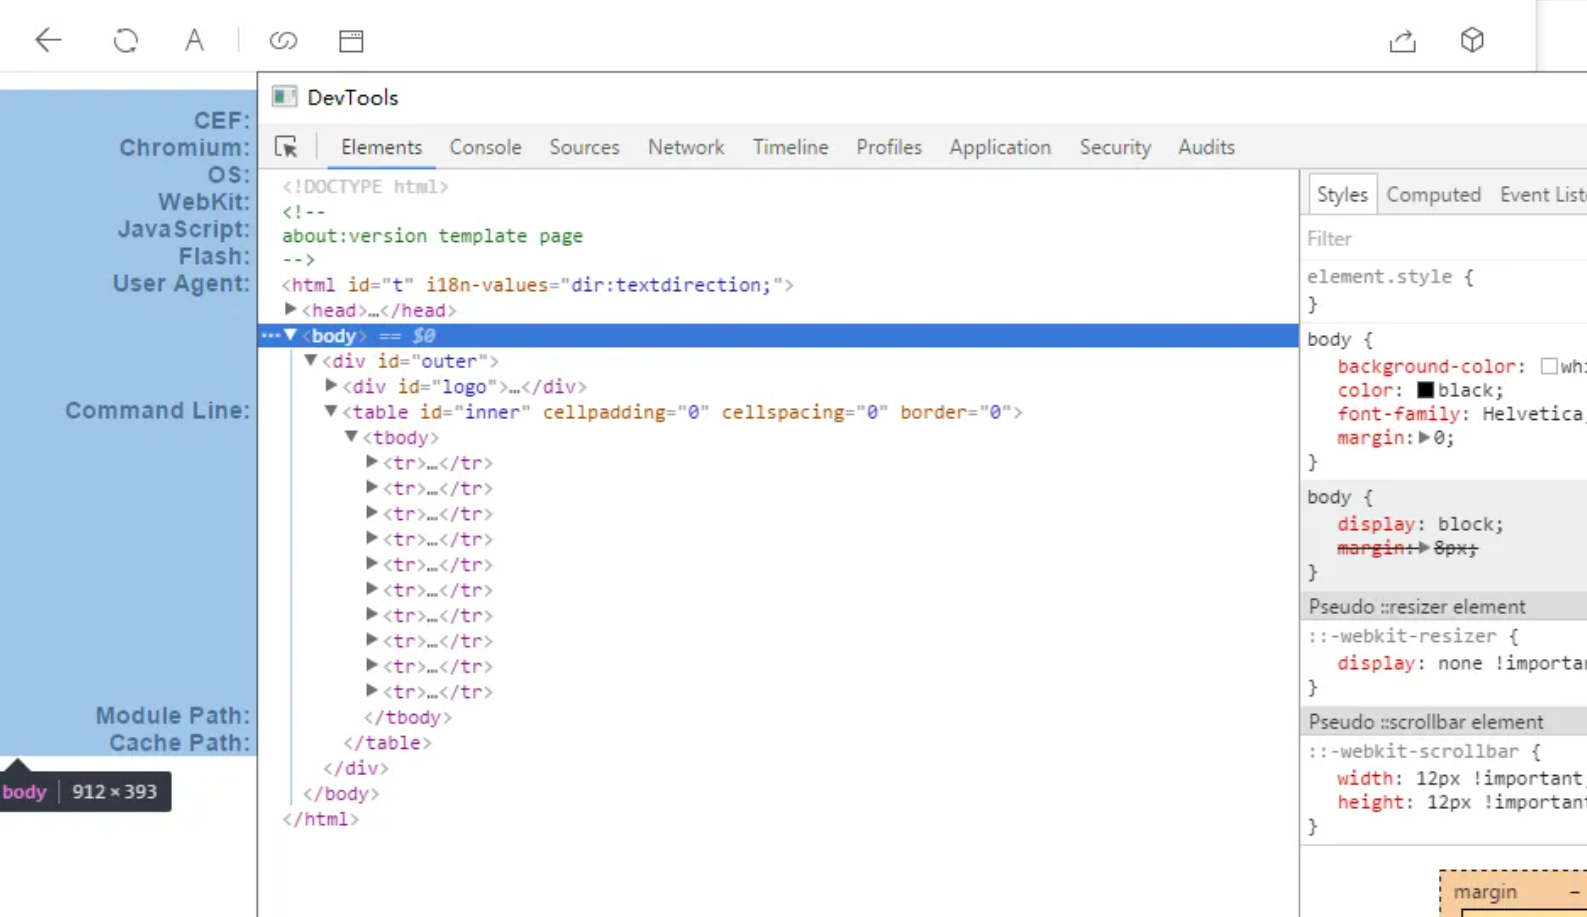
Task: Expand the last tr row node
Action: (372, 690)
